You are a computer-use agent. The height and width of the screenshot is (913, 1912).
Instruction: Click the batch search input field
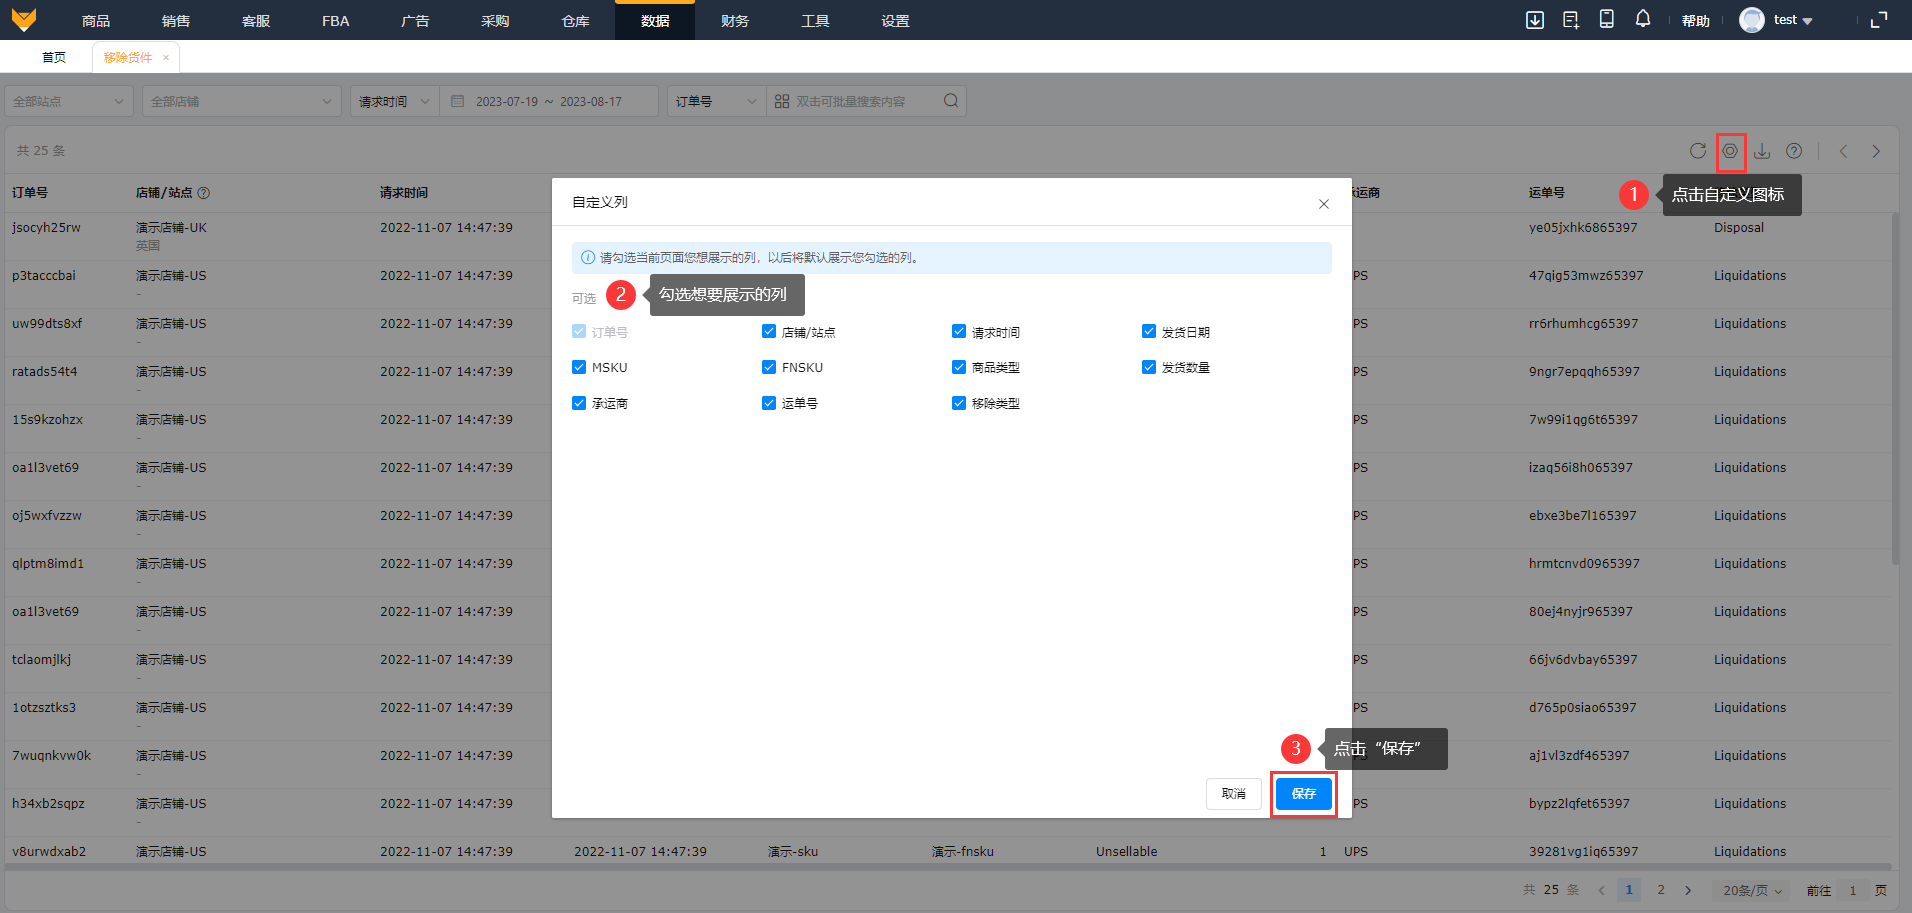(865, 101)
